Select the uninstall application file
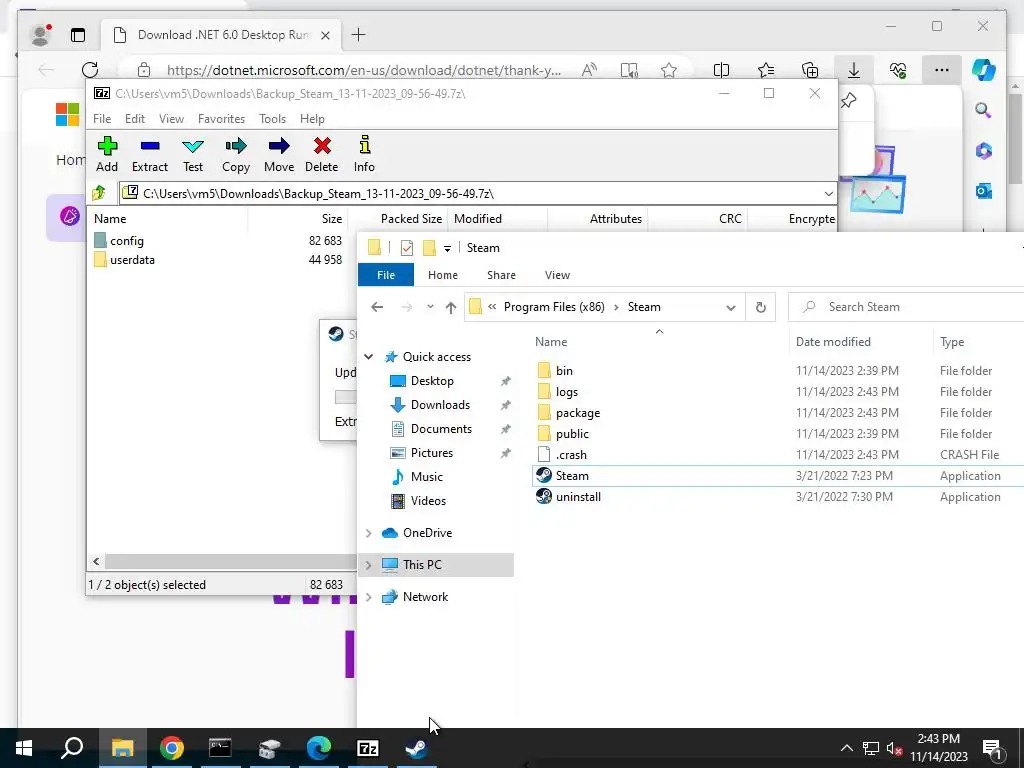 click(x=578, y=497)
